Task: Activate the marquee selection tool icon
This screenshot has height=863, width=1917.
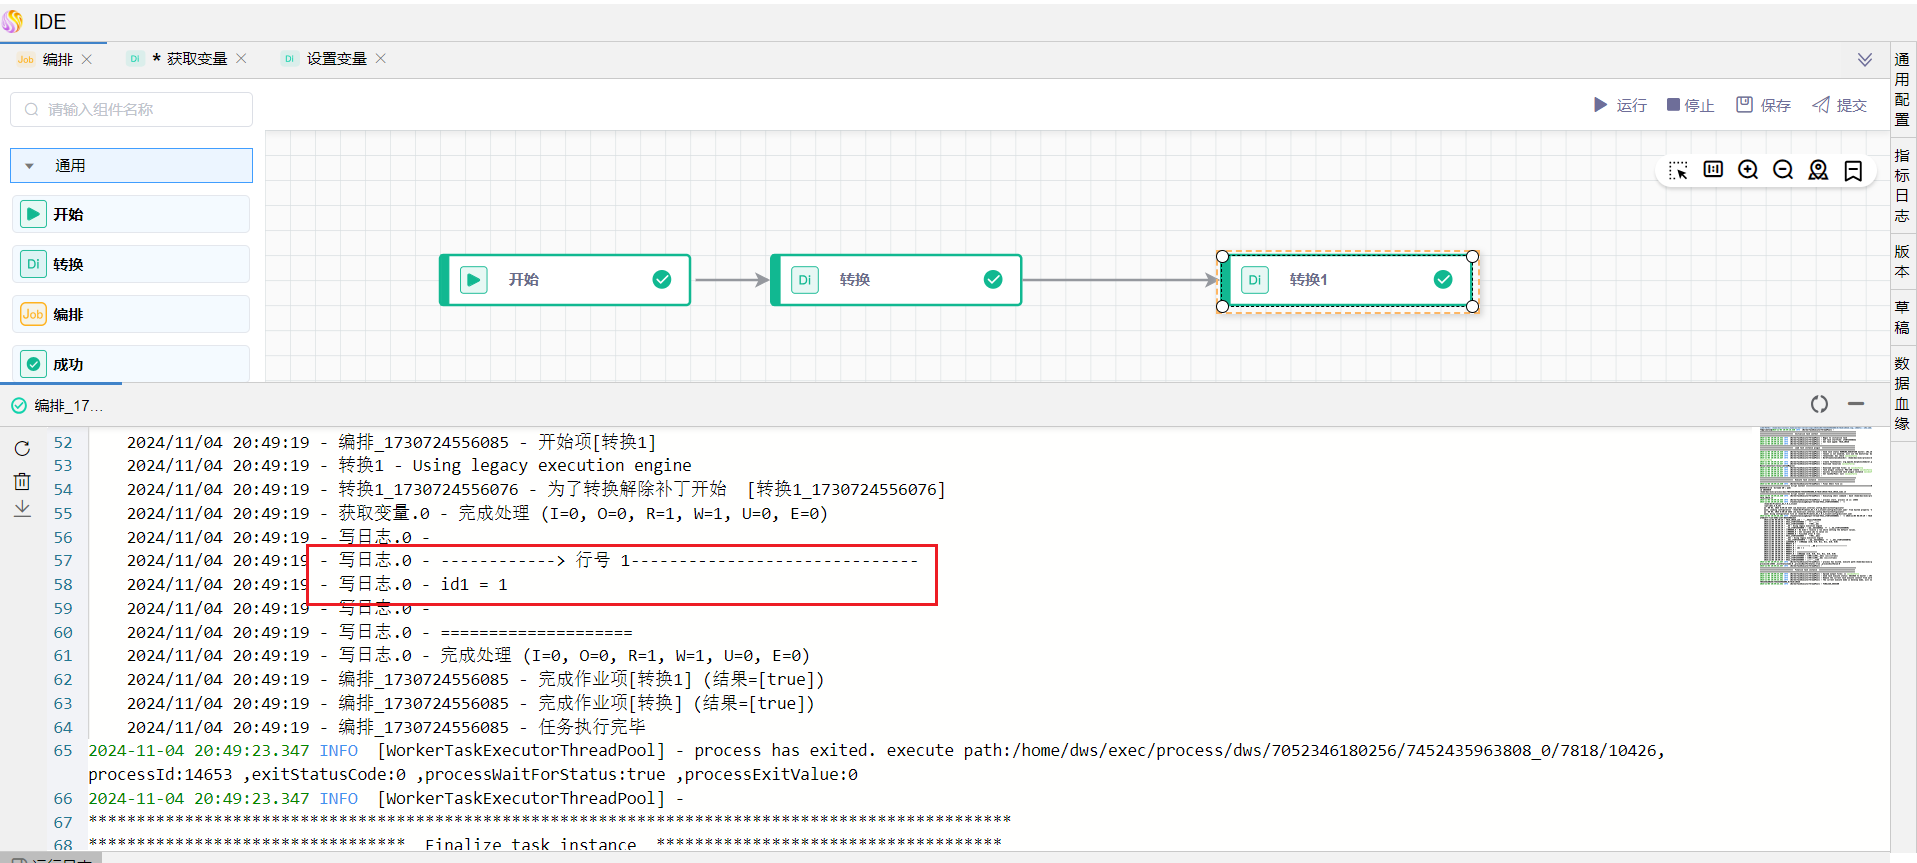Action: coord(1678,171)
